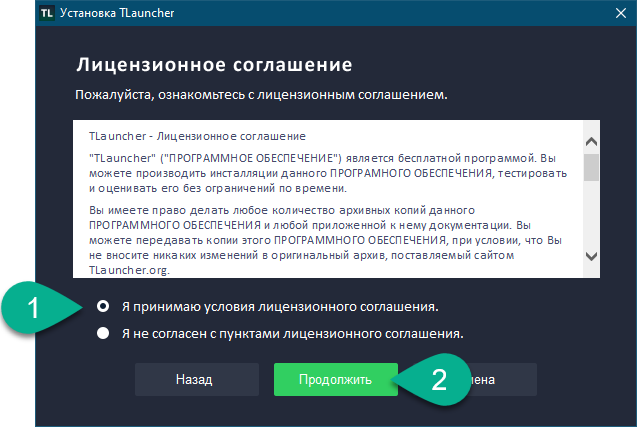637x427 pixels.
Task: Click the 'Я не согласен с пунктами' label
Action: click(291, 333)
